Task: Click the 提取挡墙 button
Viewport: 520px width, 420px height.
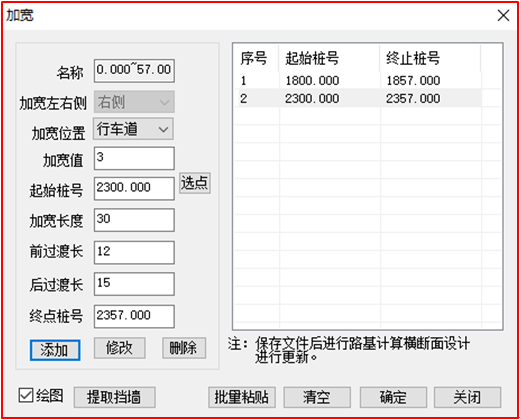Action: (x=114, y=397)
